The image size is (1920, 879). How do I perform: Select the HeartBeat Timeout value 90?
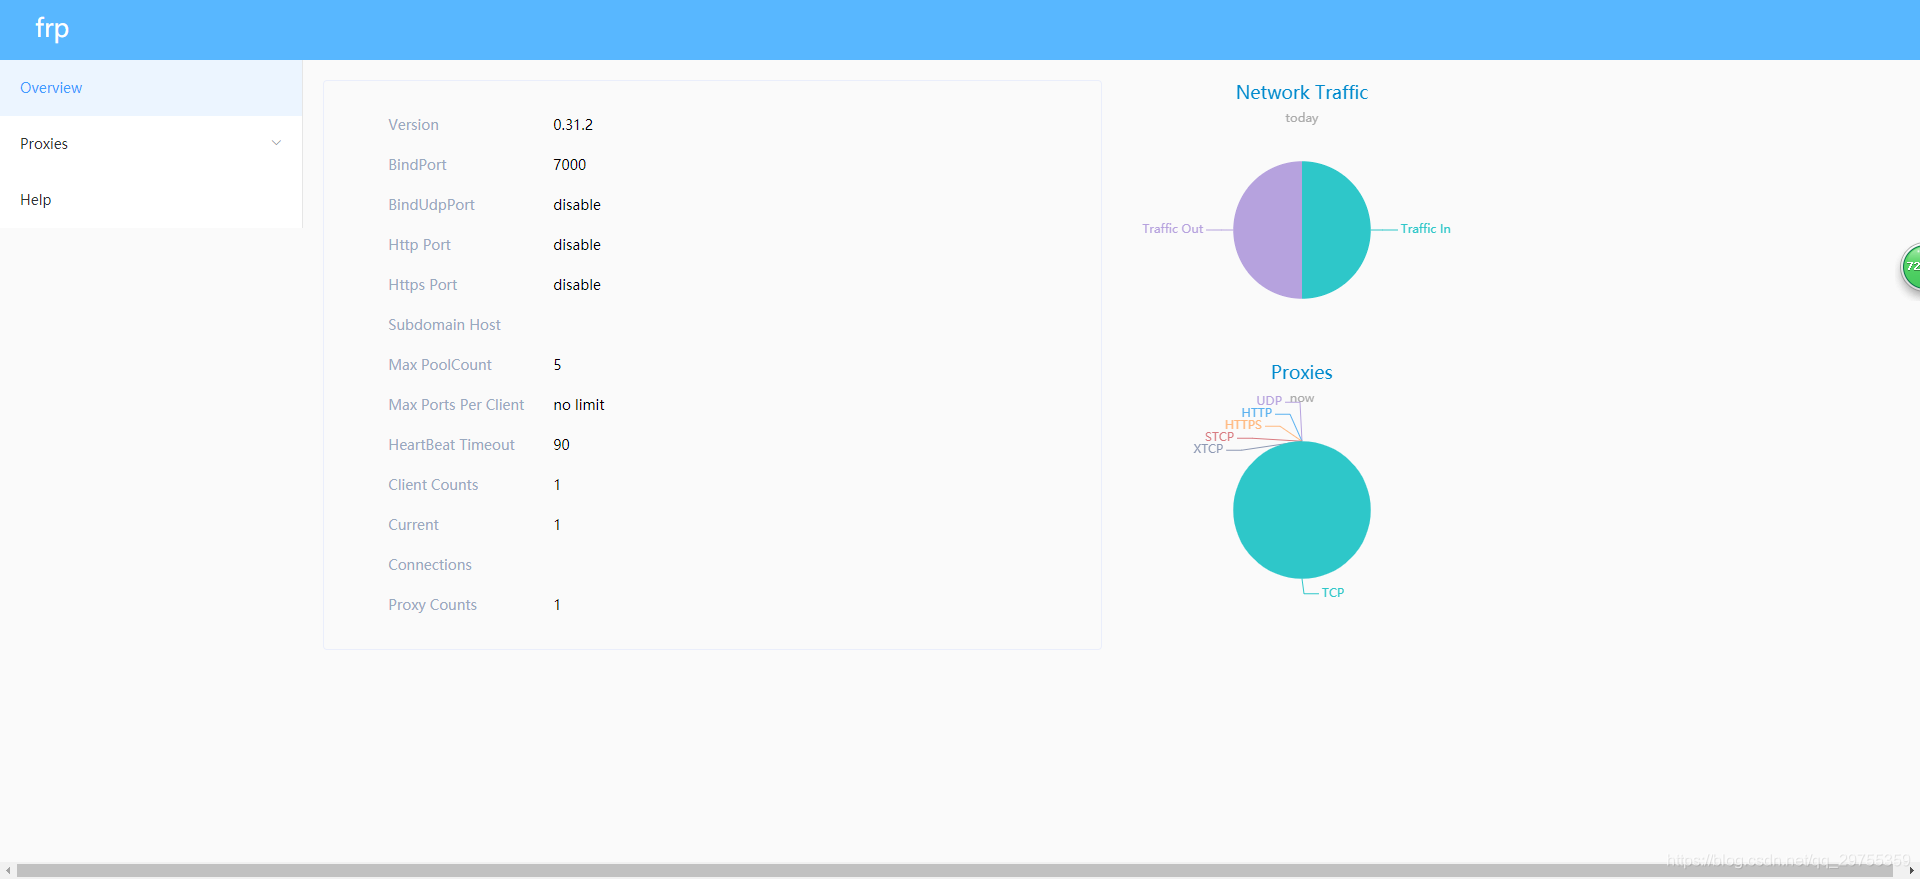pyautogui.click(x=561, y=445)
